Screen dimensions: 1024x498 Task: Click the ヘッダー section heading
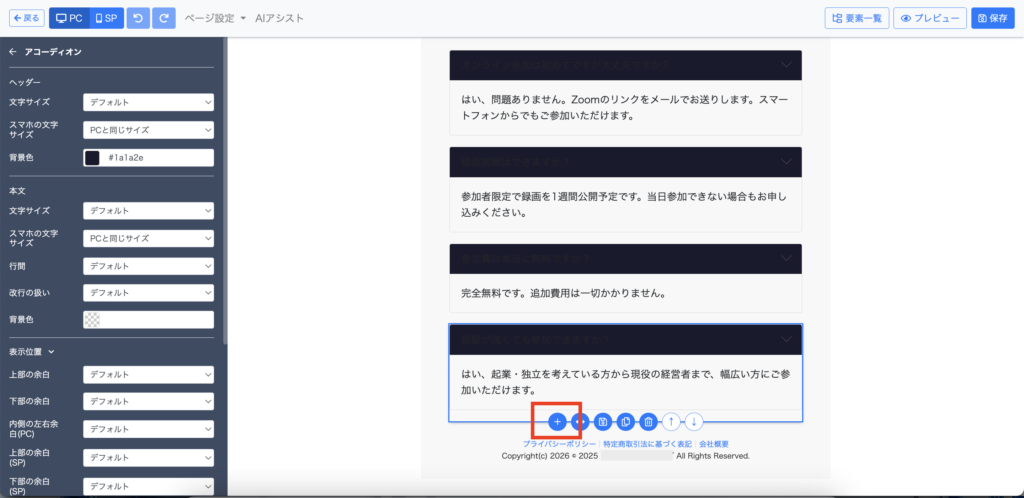point(25,82)
